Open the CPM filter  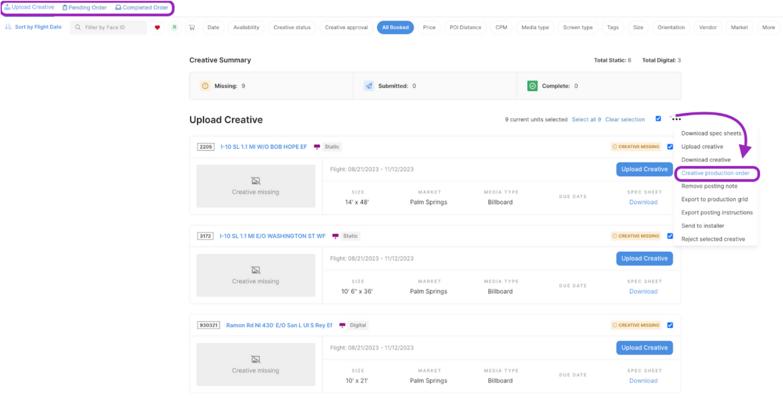(501, 27)
